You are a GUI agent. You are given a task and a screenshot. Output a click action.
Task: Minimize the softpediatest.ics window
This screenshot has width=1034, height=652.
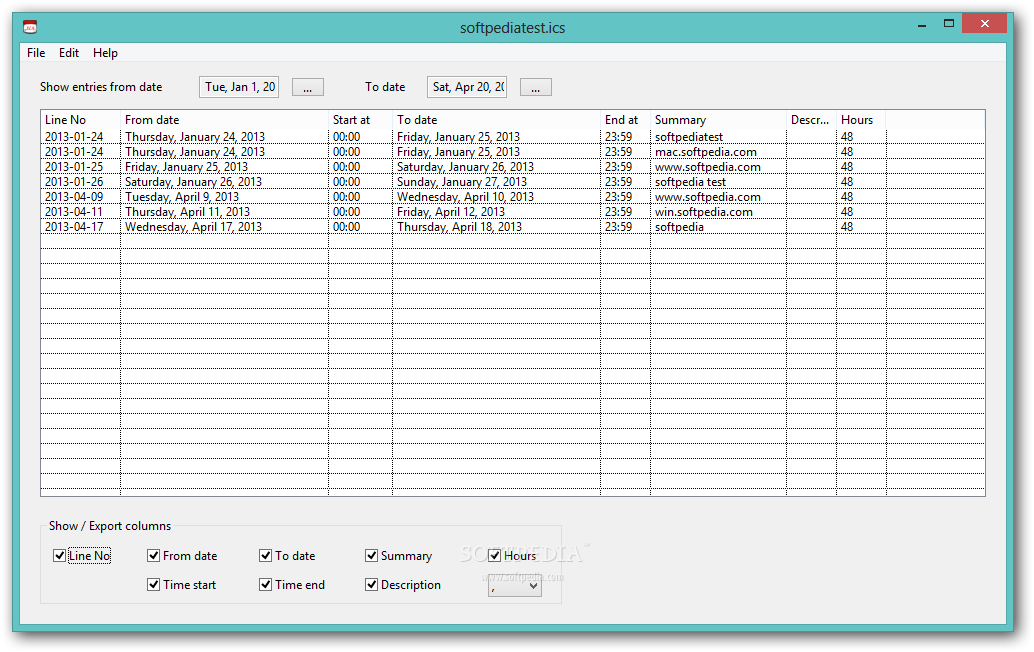[x=922, y=24]
